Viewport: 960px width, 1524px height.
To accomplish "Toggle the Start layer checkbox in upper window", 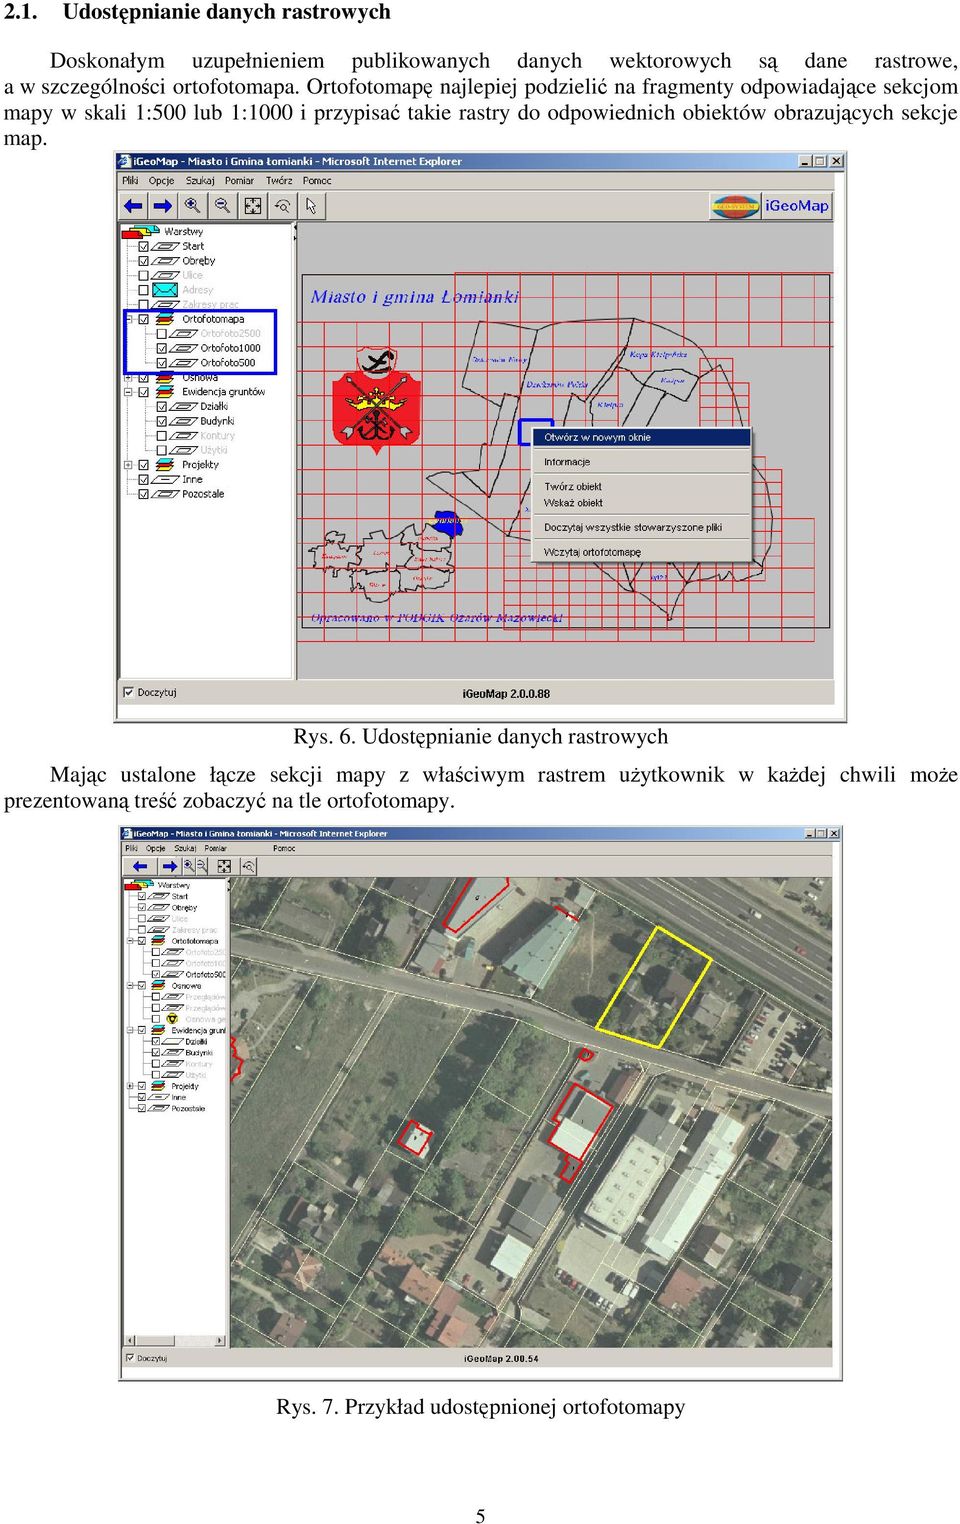I will pyautogui.click(x=143, y=246).
